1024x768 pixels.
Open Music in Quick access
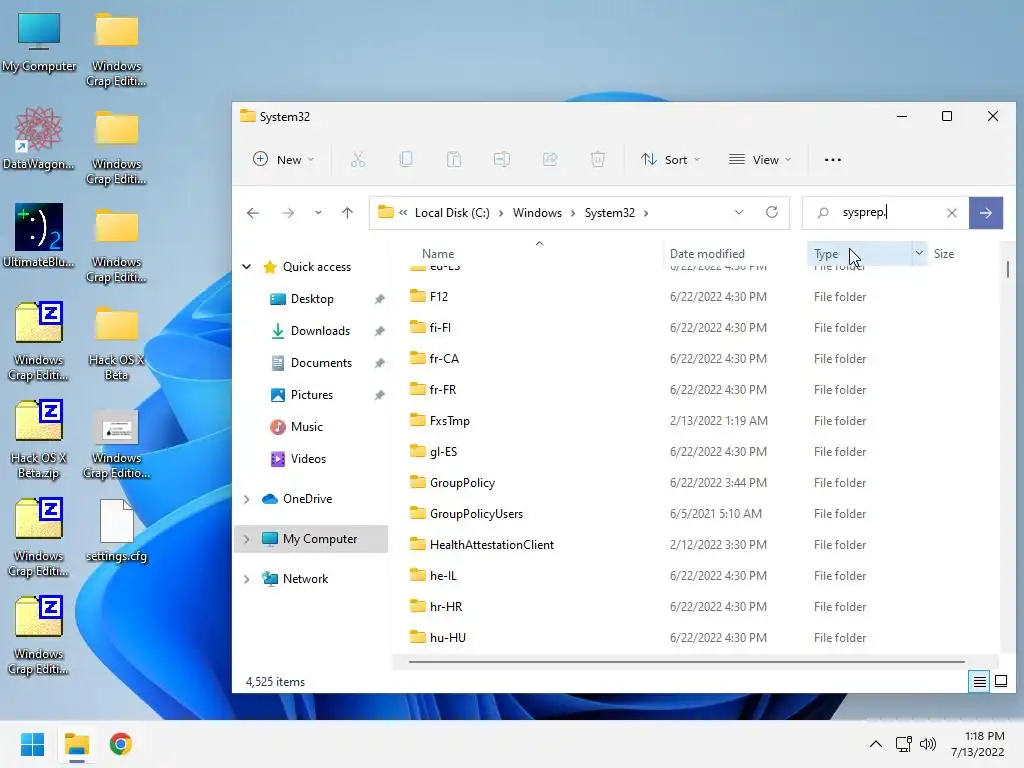click(x=306, y=427)
